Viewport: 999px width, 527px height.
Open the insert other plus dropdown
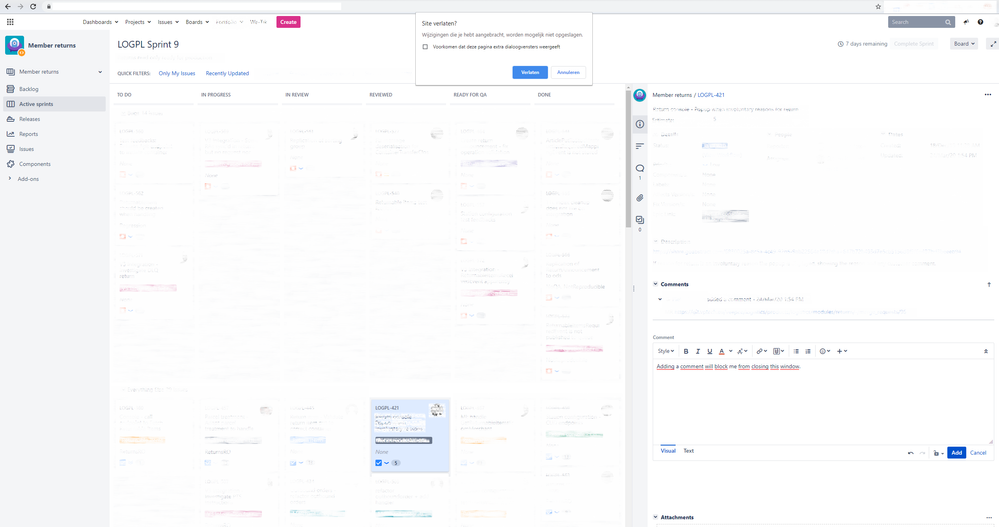pos(842,351)
